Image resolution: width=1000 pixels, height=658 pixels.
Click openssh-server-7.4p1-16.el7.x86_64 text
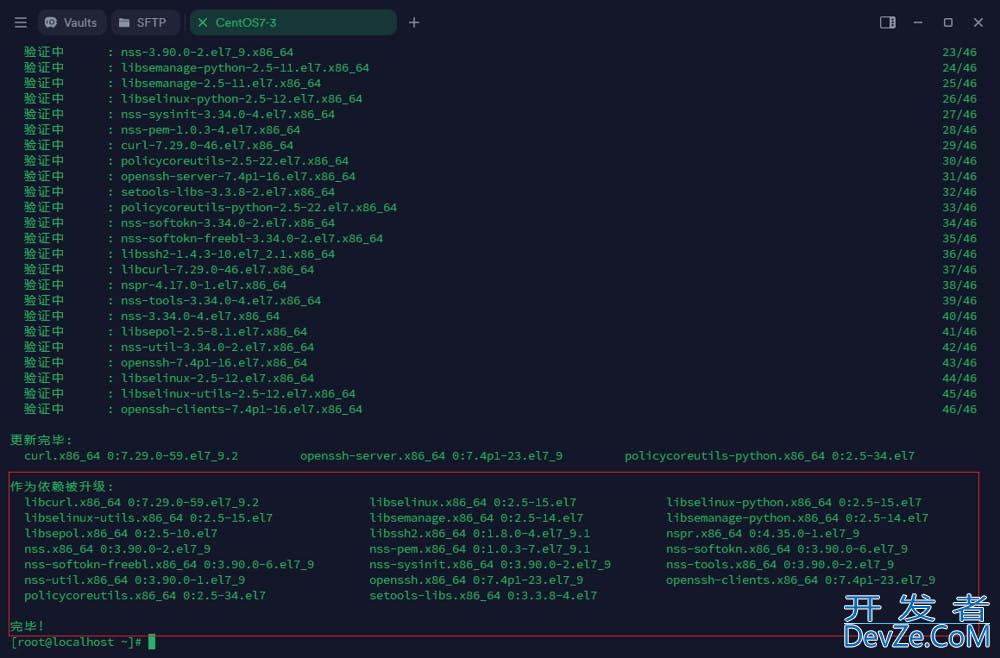(238, 176)
